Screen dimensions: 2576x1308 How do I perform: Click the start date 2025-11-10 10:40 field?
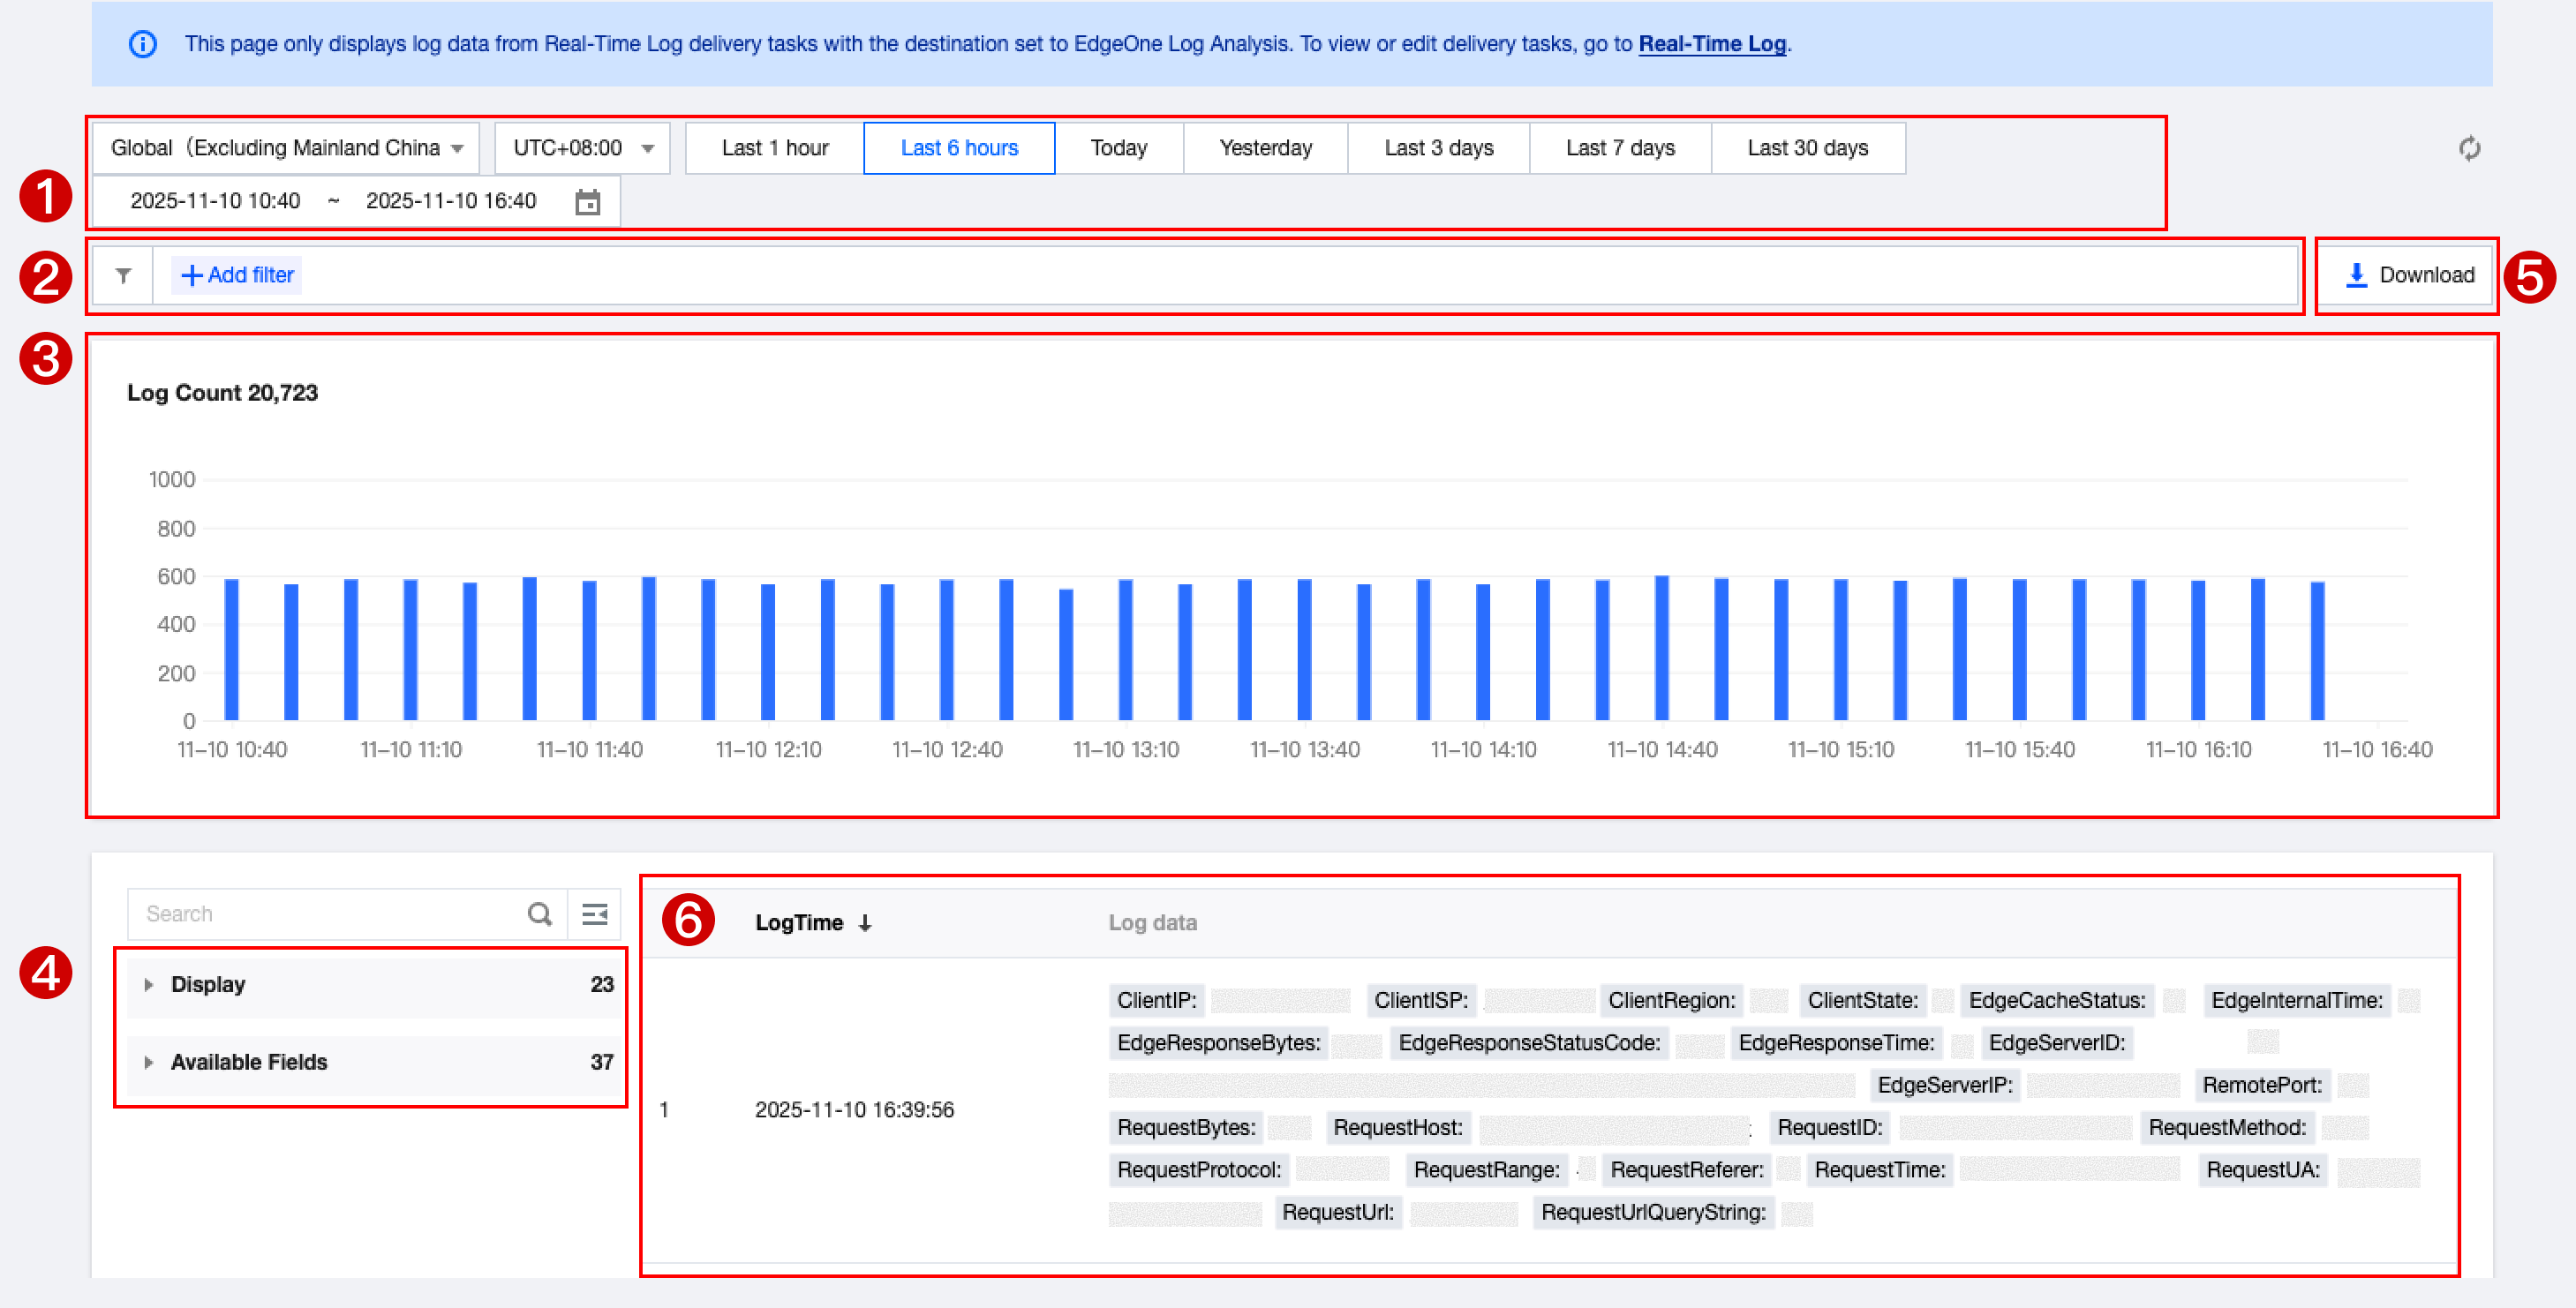(x=215, y=201)
